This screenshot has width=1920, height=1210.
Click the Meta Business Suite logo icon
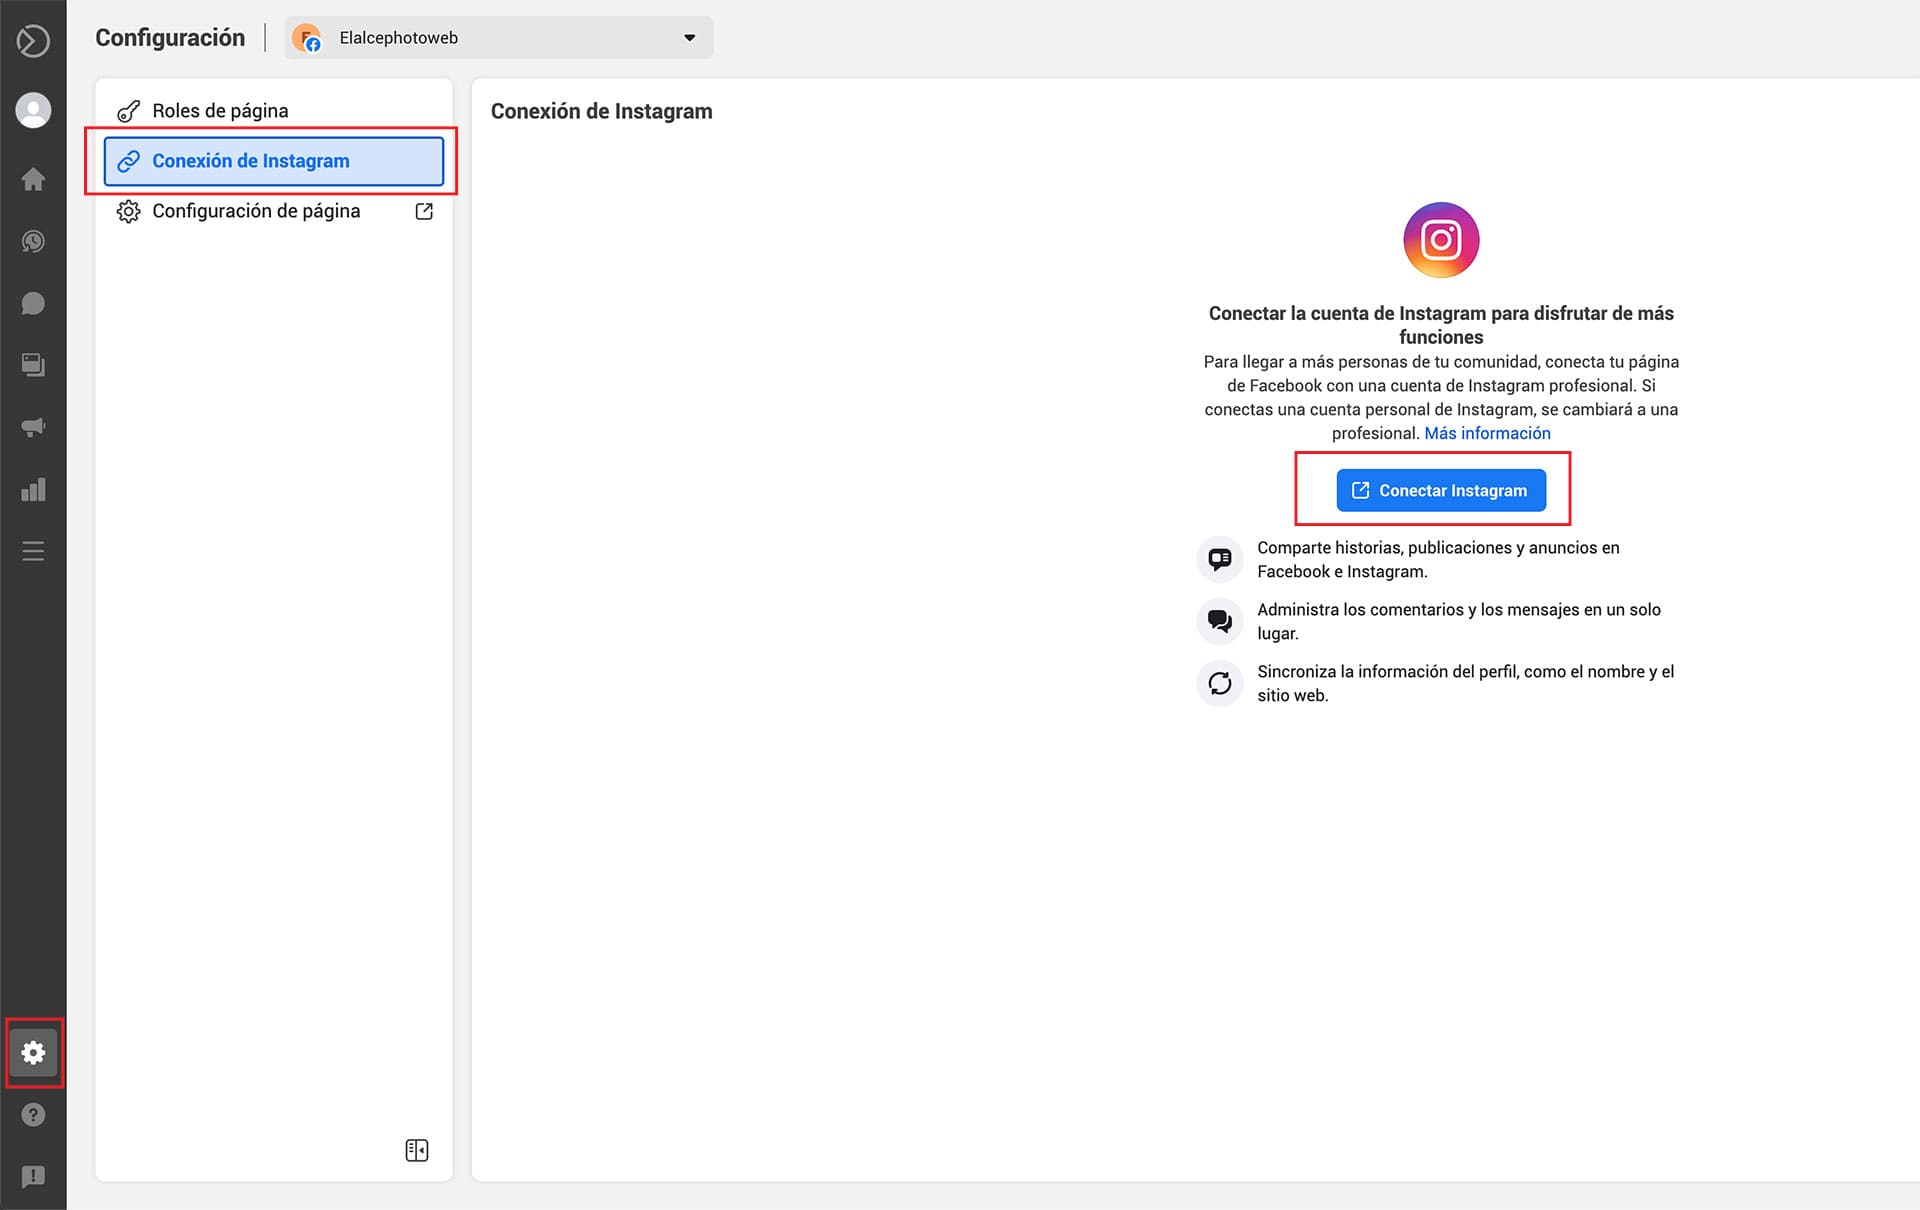coord(33,41)
